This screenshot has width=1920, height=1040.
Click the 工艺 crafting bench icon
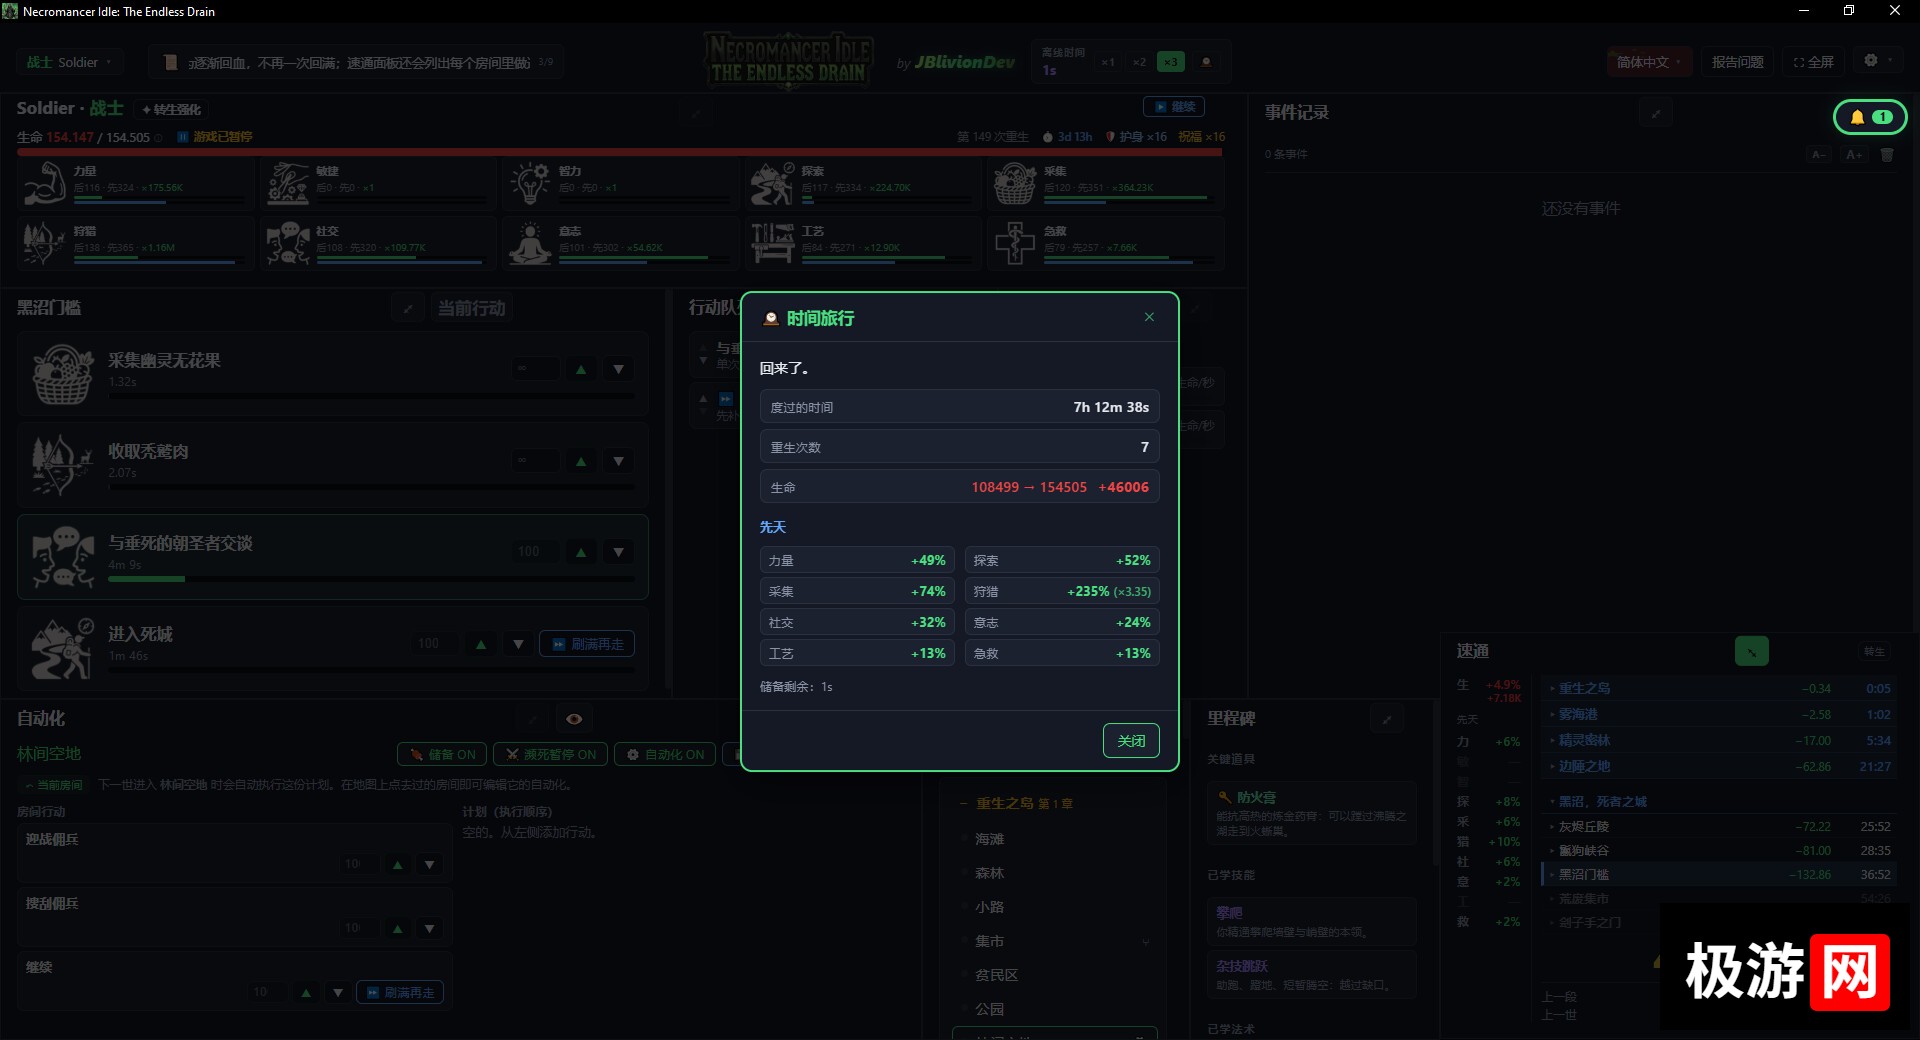[x=772, y=243]
